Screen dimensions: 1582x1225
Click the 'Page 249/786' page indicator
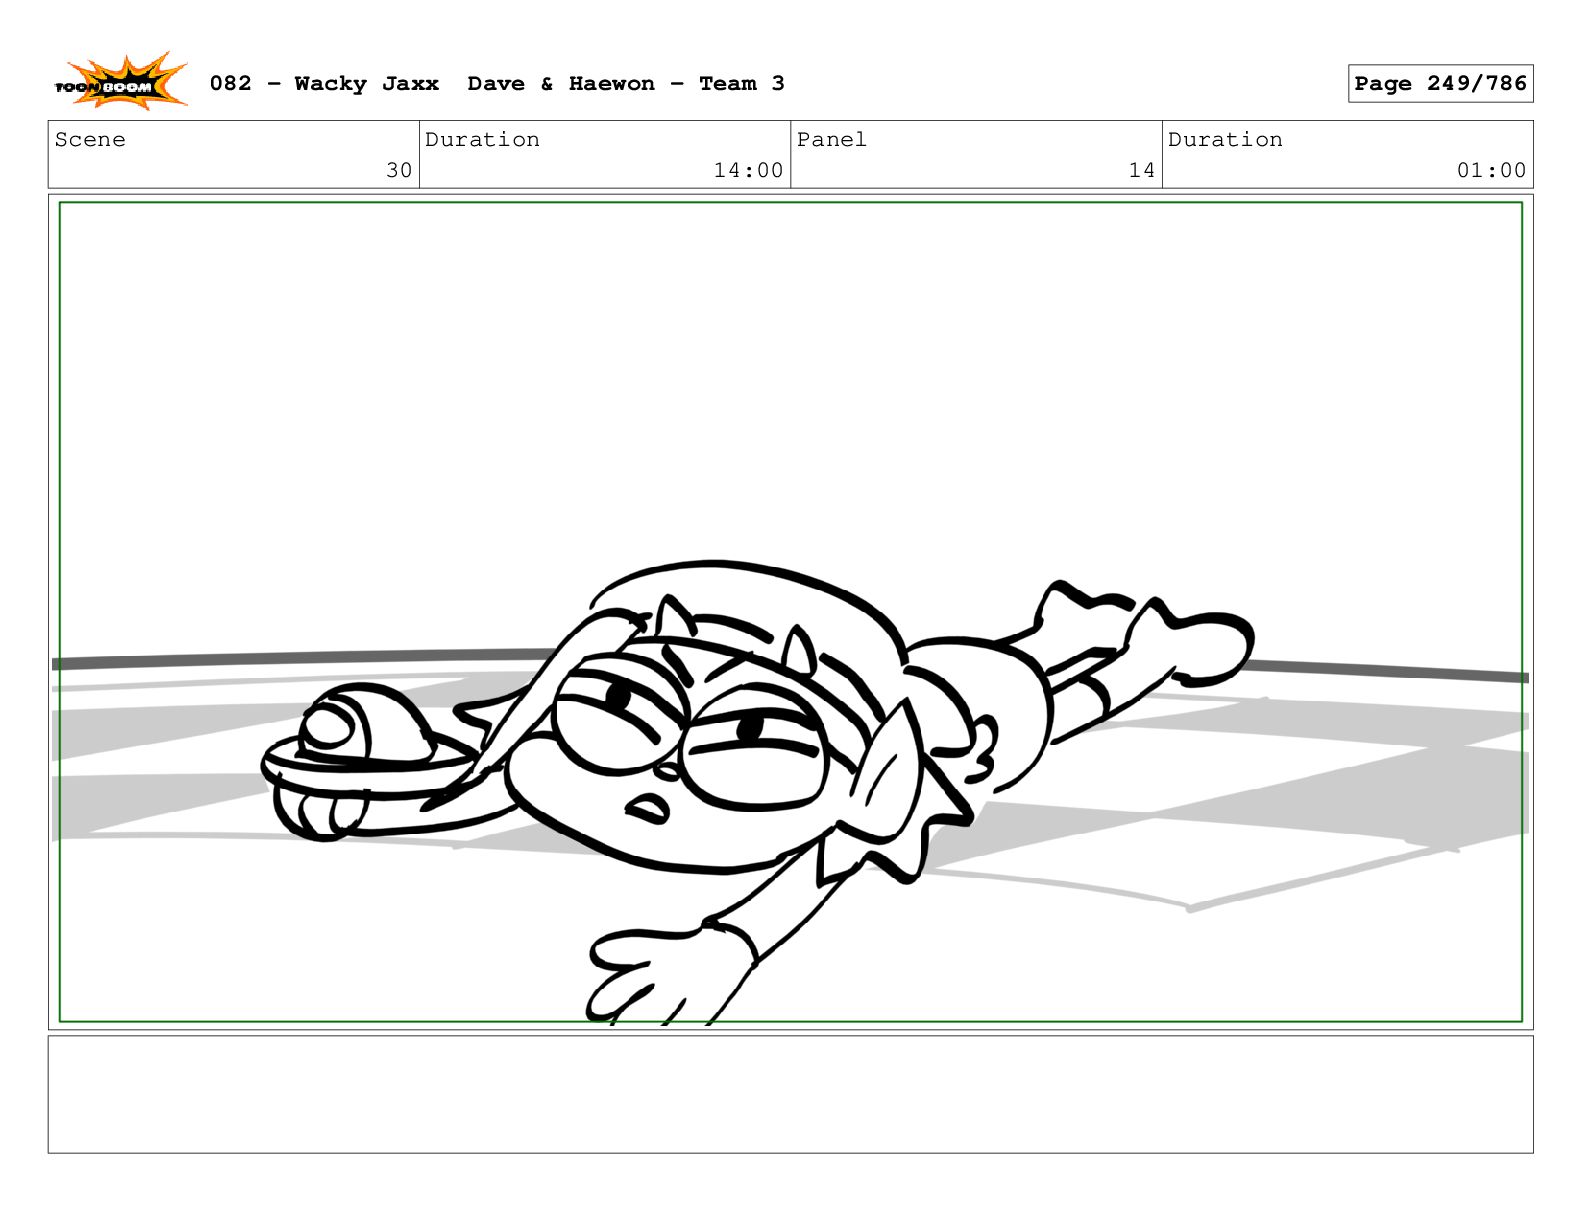(1440, 84)
